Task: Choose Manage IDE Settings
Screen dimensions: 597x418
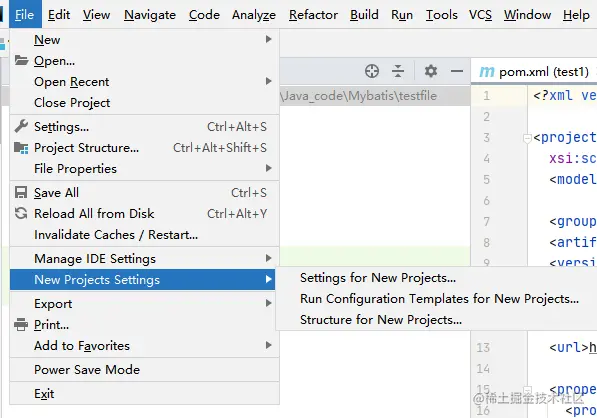Action: coord(144,258)
